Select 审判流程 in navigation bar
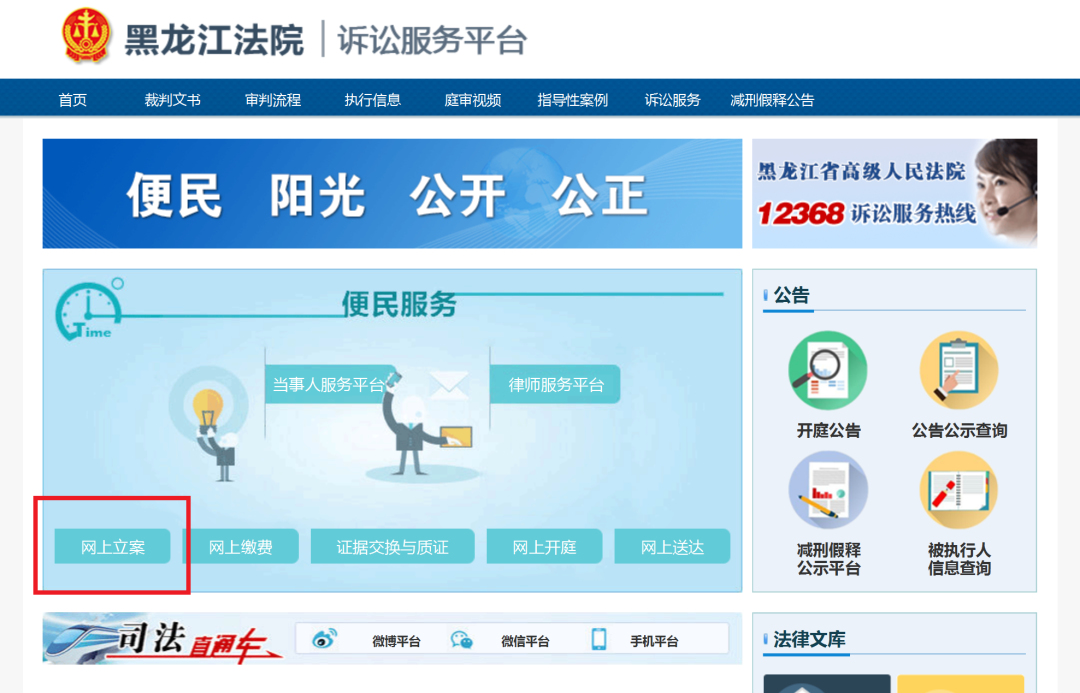This screenshot has height=693, width=1080. click(x=272, y=100)
